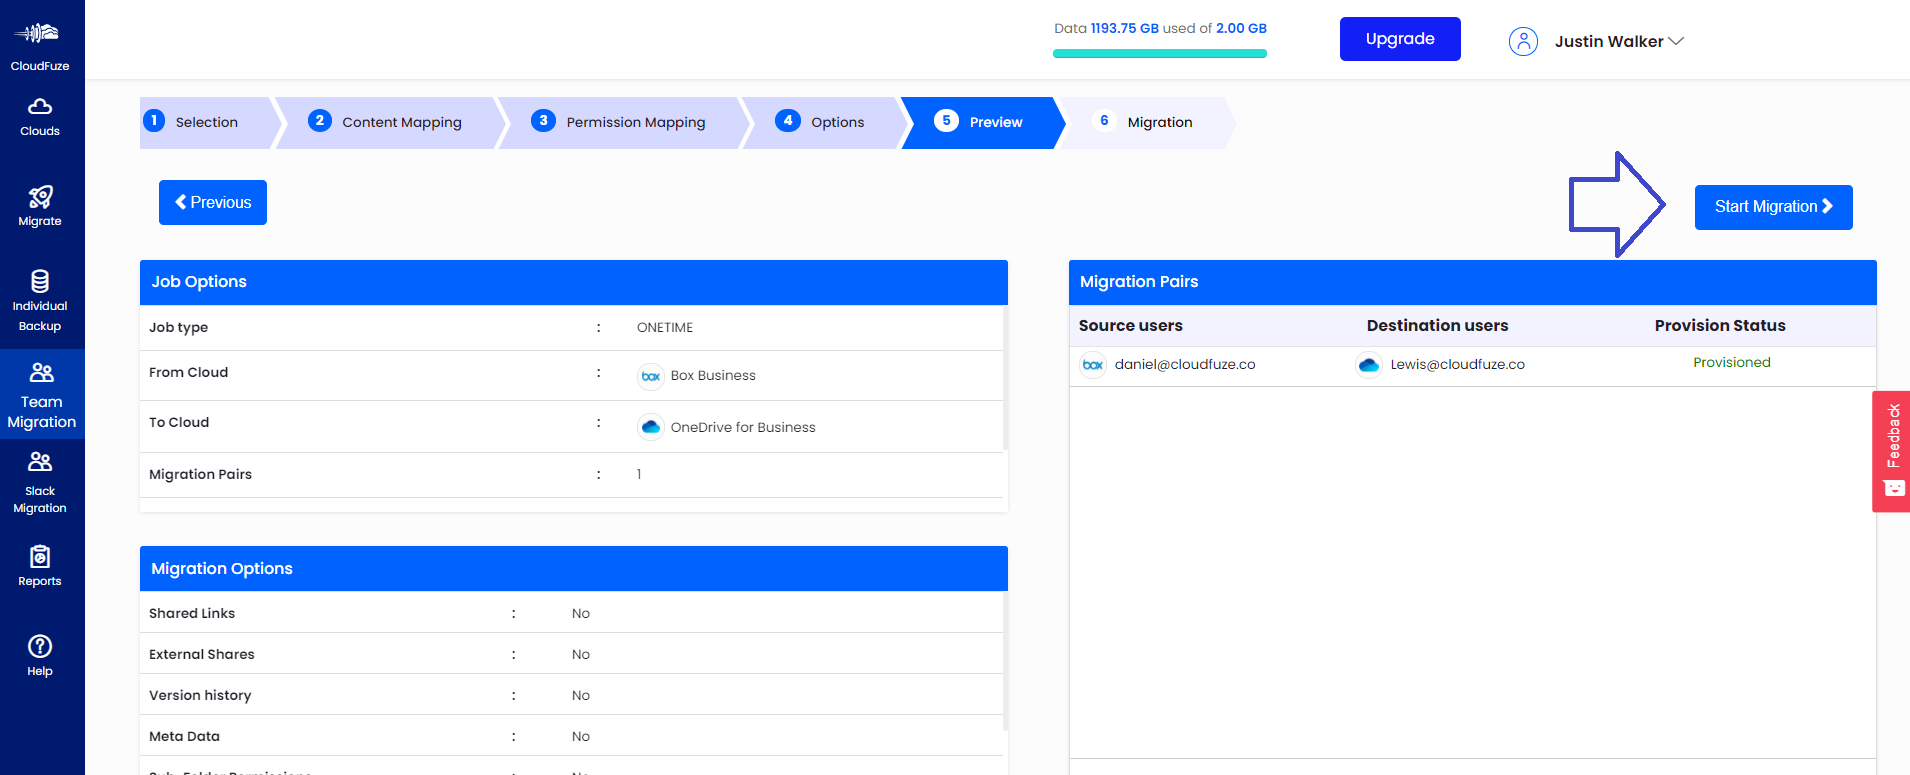Click the No value for Shared Links

[x=581, y=614]
